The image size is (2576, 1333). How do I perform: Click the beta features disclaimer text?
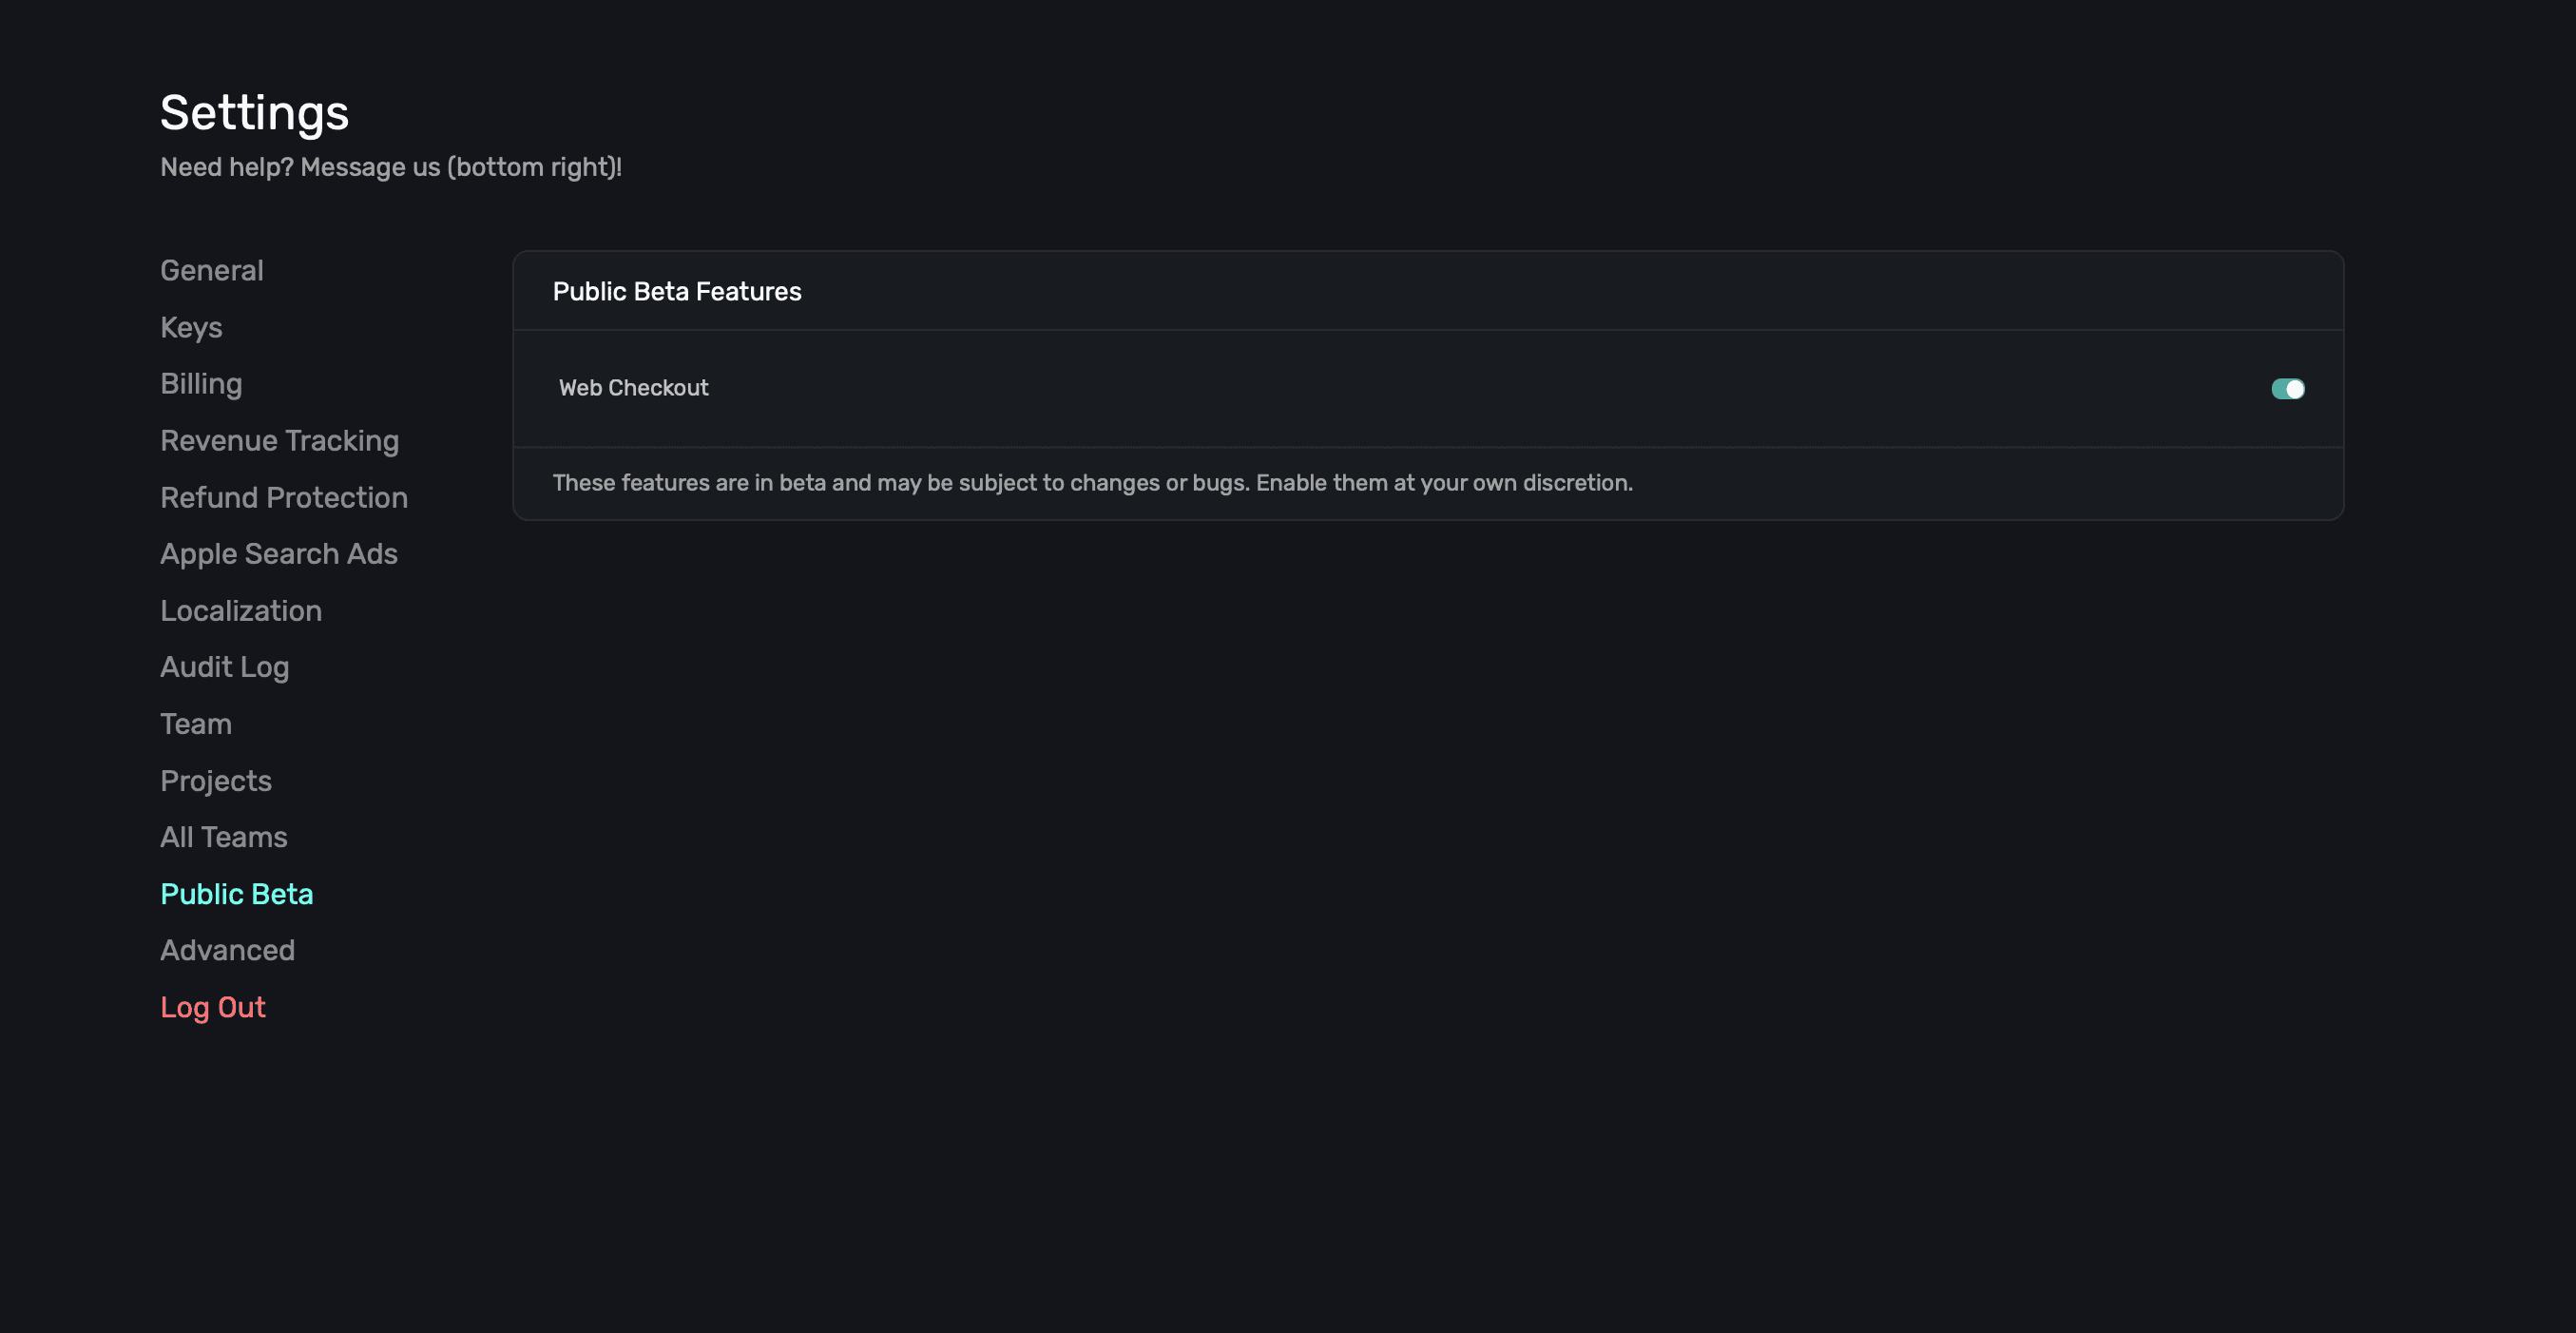tap(1092, 483)
